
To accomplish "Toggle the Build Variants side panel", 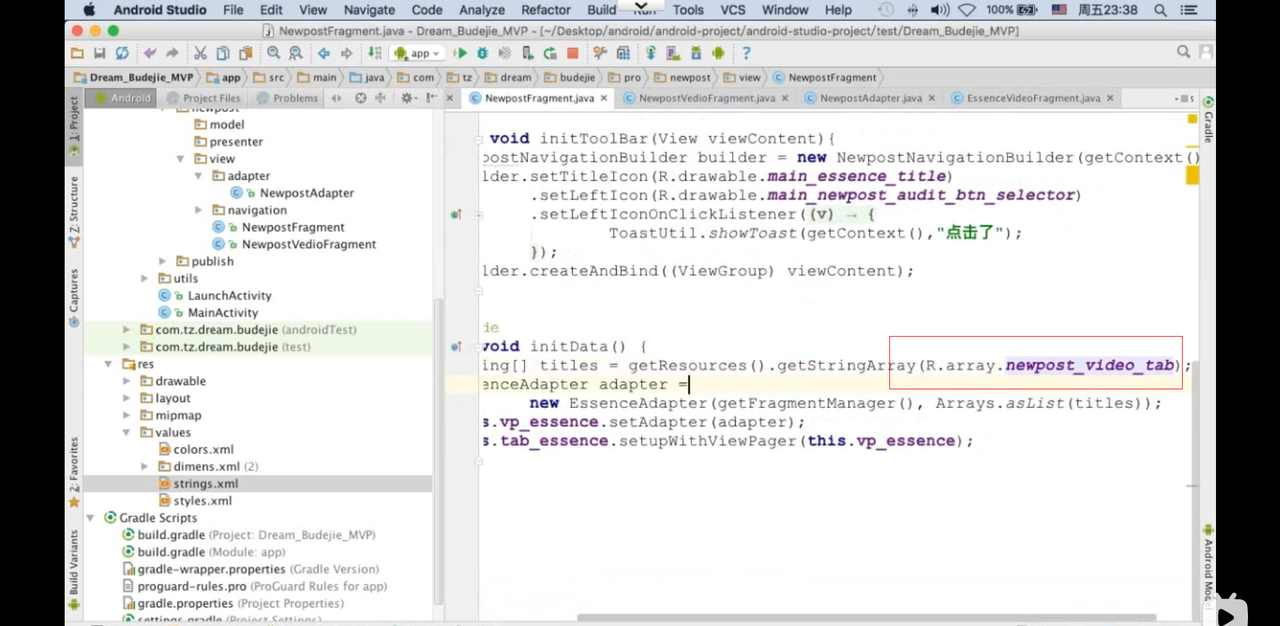I will coord(74,563).
